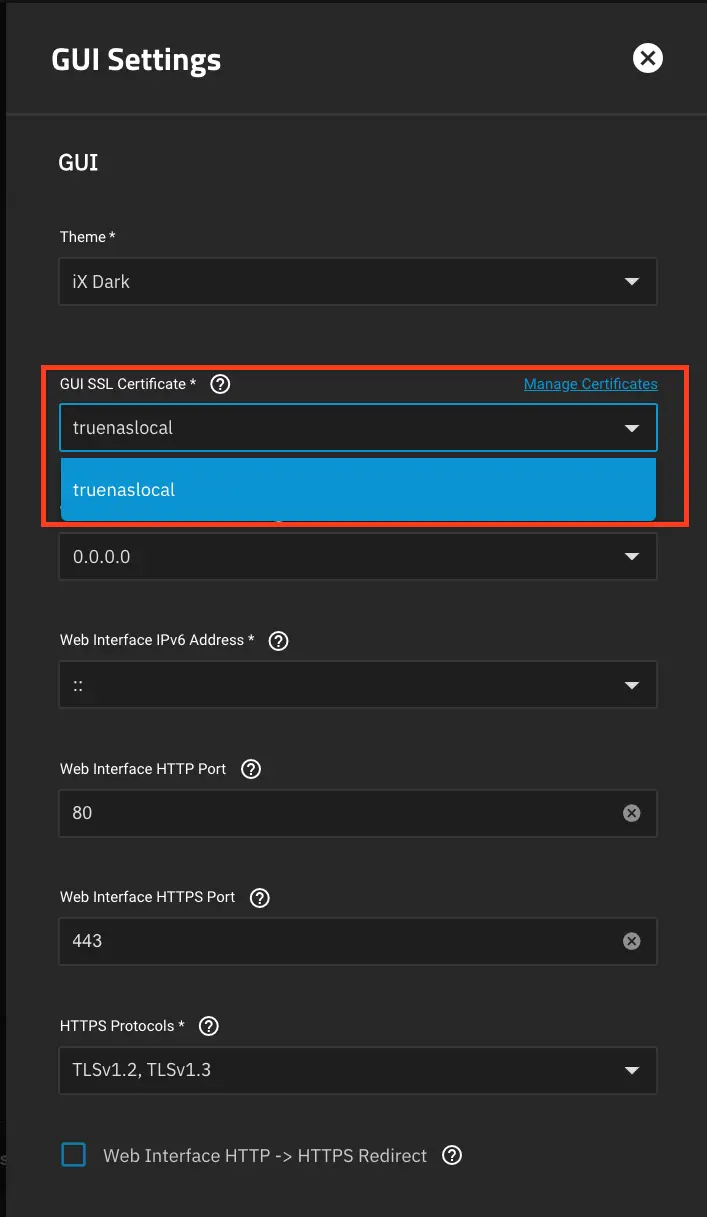Click help icon beside Web Interface IPv6 Address
The width and height of the screenshot is (707, 1217).
point(278,640)
